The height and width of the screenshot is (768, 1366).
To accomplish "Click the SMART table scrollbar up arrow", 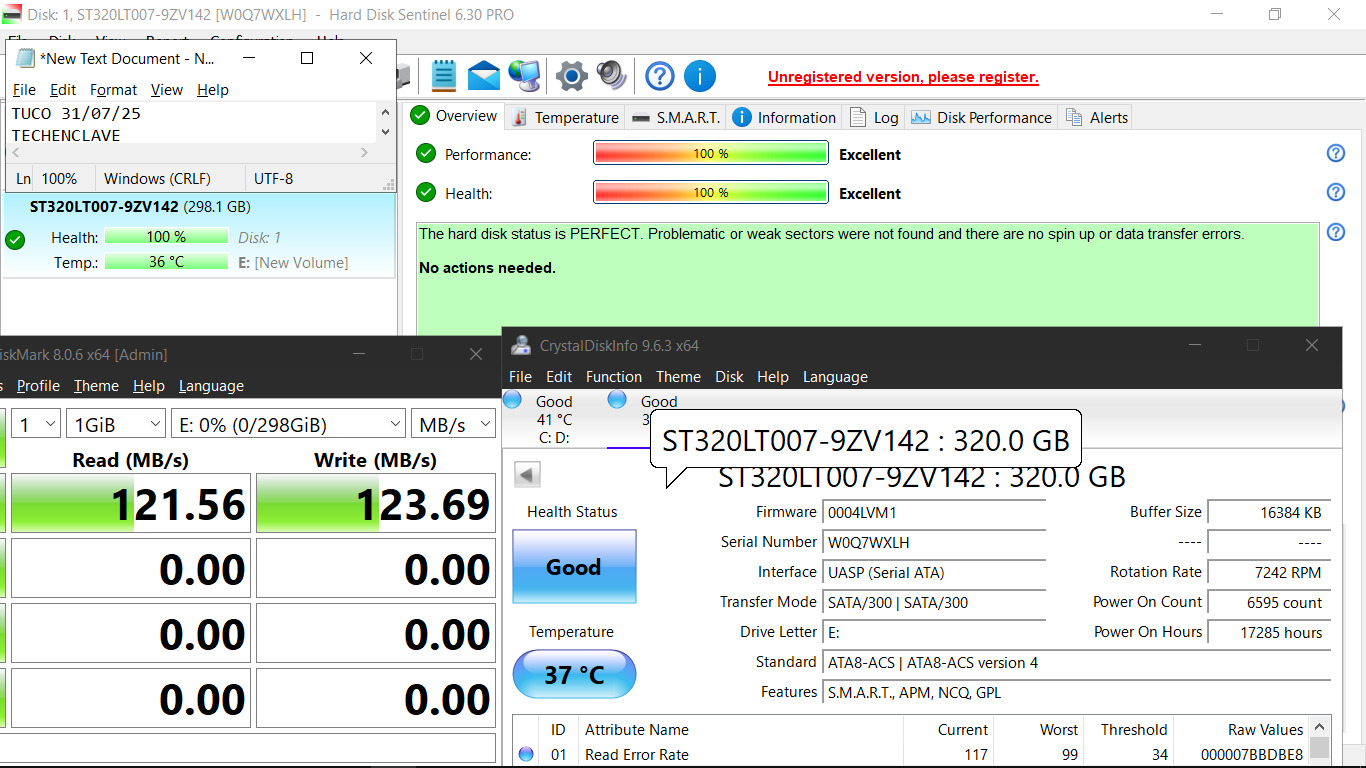I will pos(1320,728).
